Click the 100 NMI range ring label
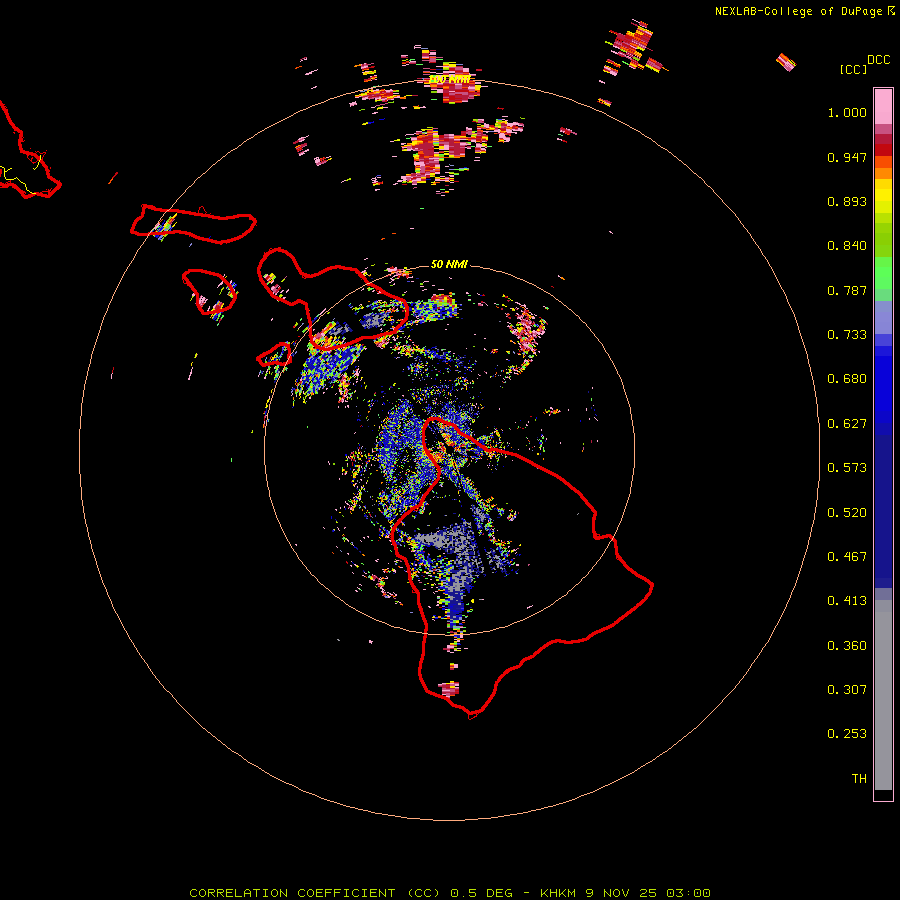This screenshot has width=900, height=900. pos(449,80)
